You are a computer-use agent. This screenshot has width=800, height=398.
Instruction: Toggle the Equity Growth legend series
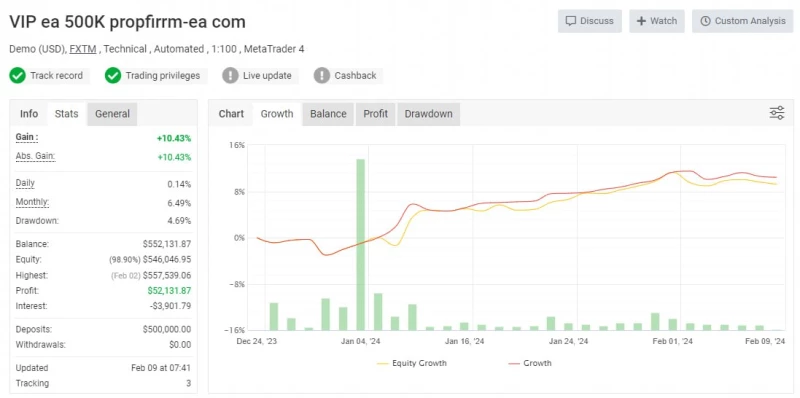click(x=412, y=363)
